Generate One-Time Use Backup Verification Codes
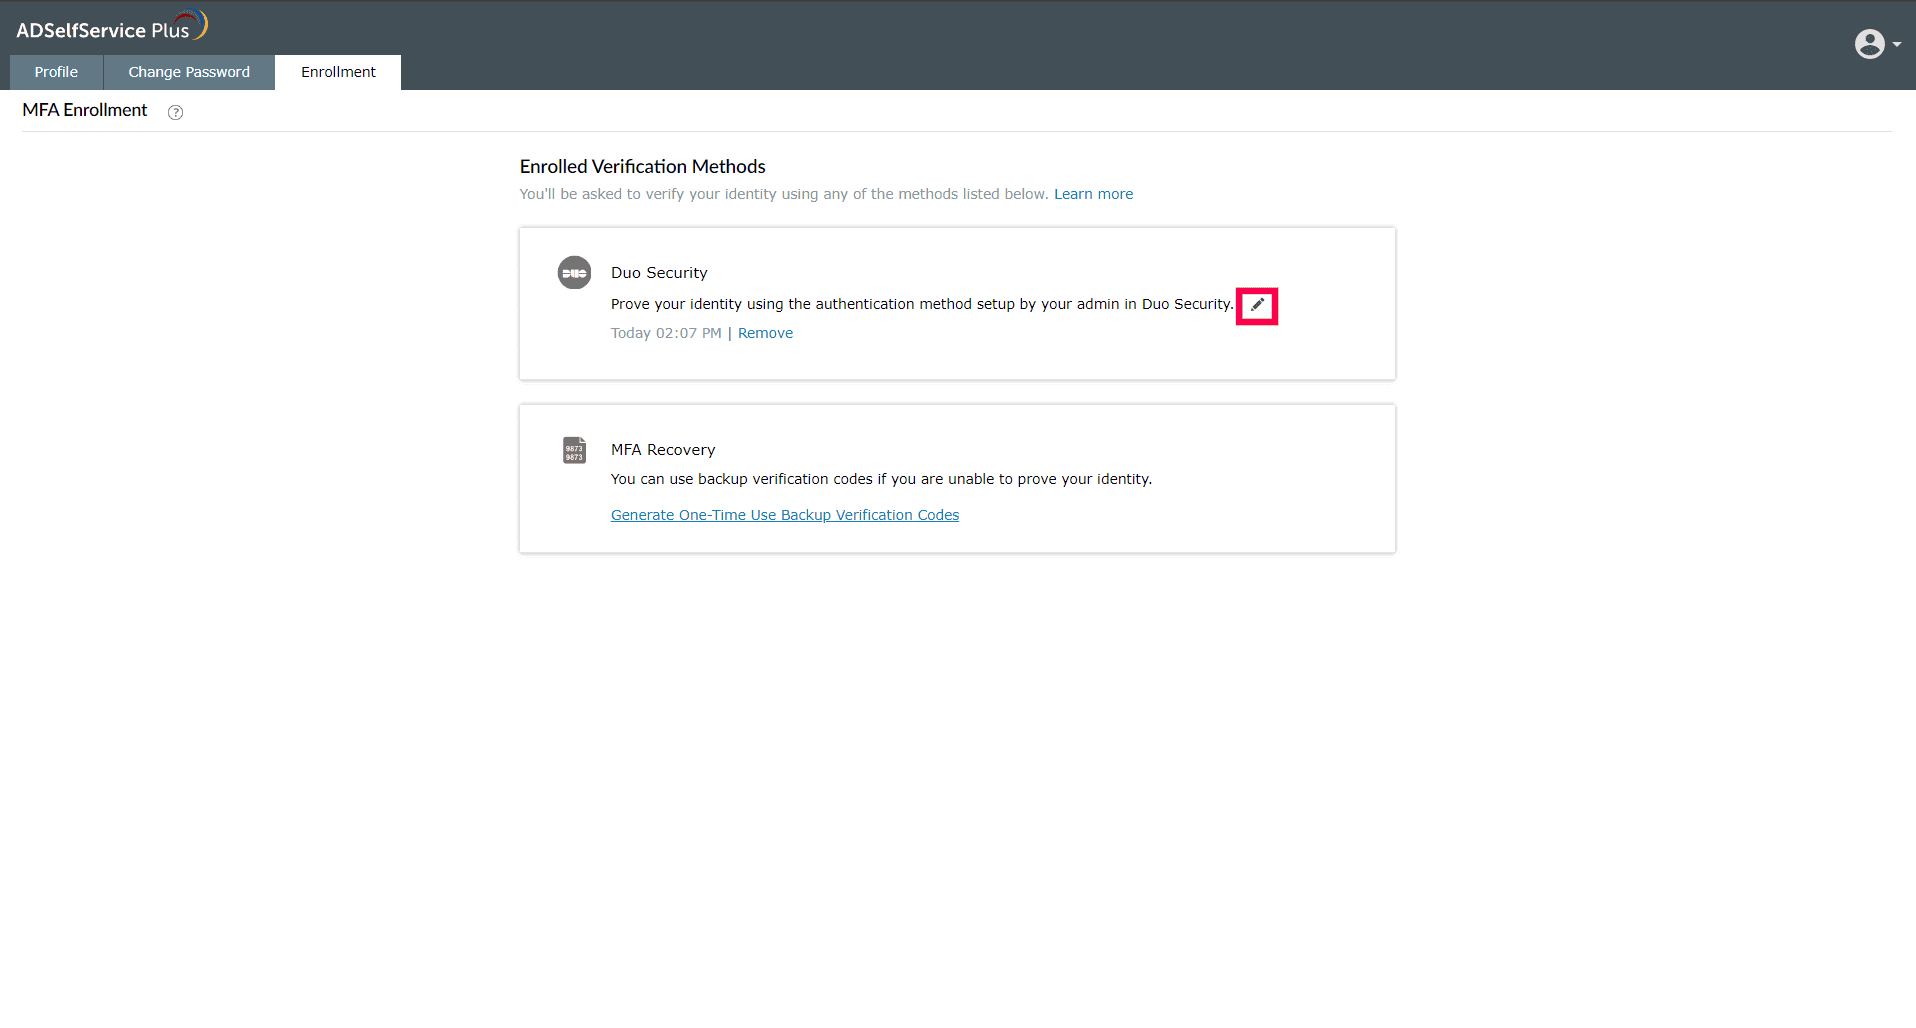 (x=785, y=515)
